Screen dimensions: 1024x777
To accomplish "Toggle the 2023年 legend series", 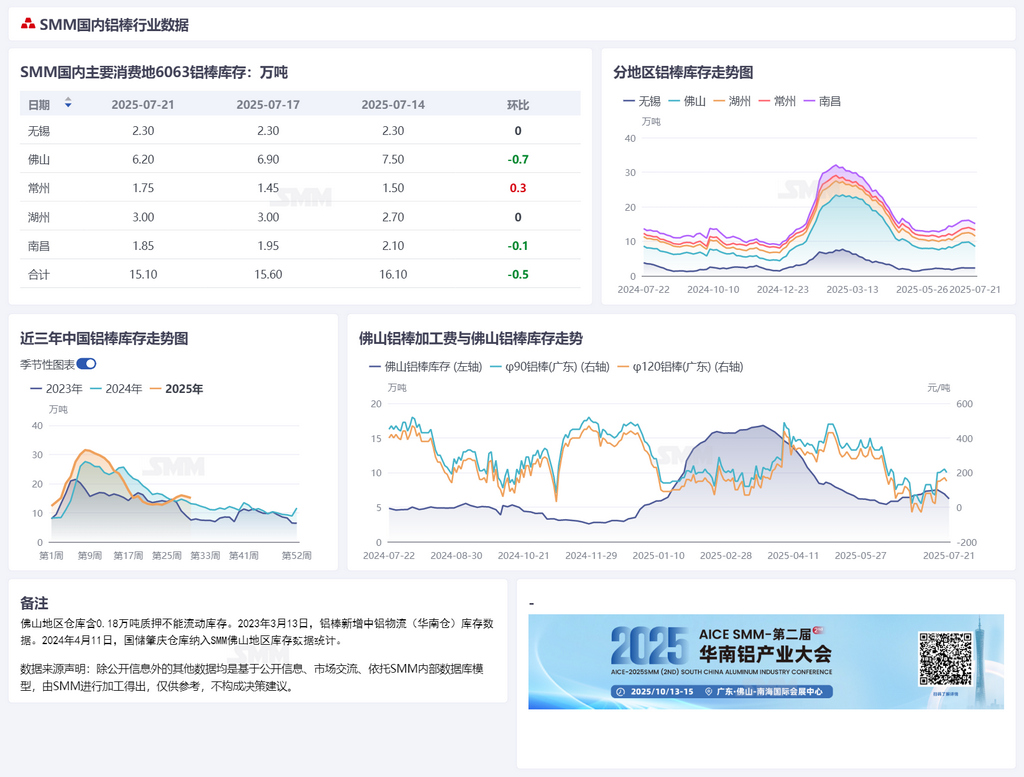I will 56,388.
